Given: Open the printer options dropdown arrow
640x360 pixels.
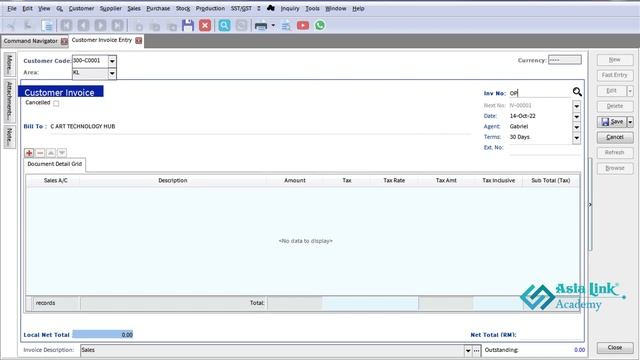Looking at the screenshot, I should click(273, 26).
